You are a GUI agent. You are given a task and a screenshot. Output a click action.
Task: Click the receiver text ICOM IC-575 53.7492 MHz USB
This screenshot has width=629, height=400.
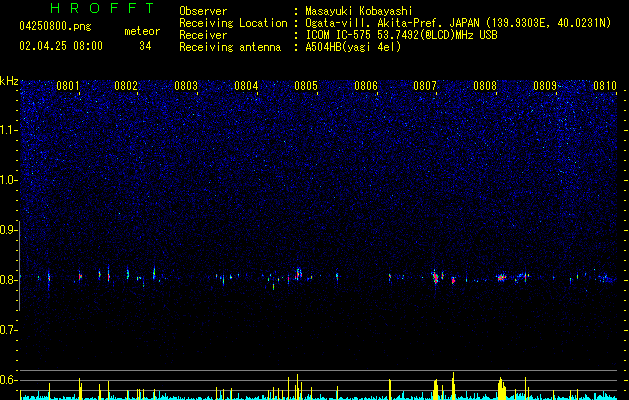[401, 35]
